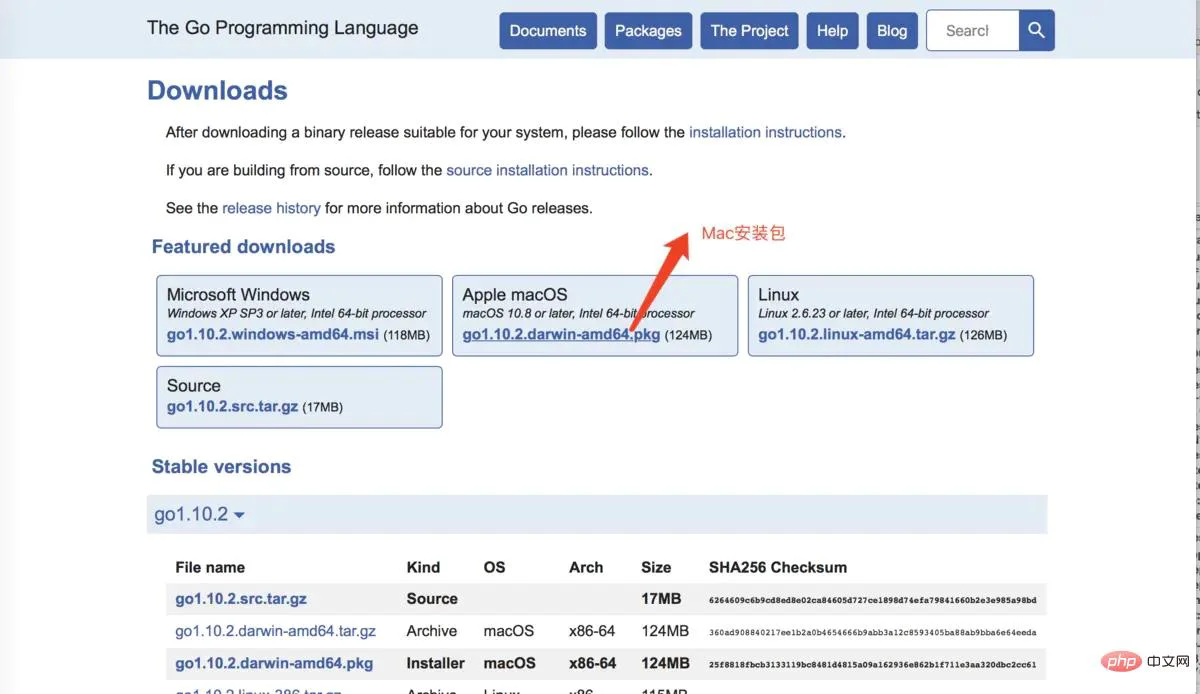Download go1.10.2.windows-amd64.msi featured installer

[273, 335]
